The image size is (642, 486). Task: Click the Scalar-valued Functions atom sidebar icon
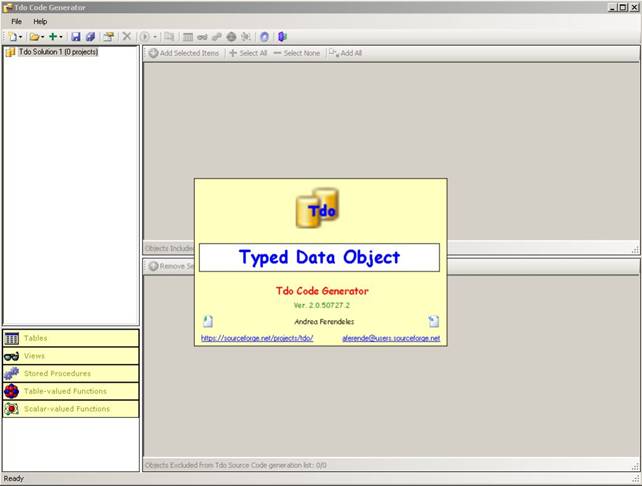pyautogui.click(x=11, y=409)
